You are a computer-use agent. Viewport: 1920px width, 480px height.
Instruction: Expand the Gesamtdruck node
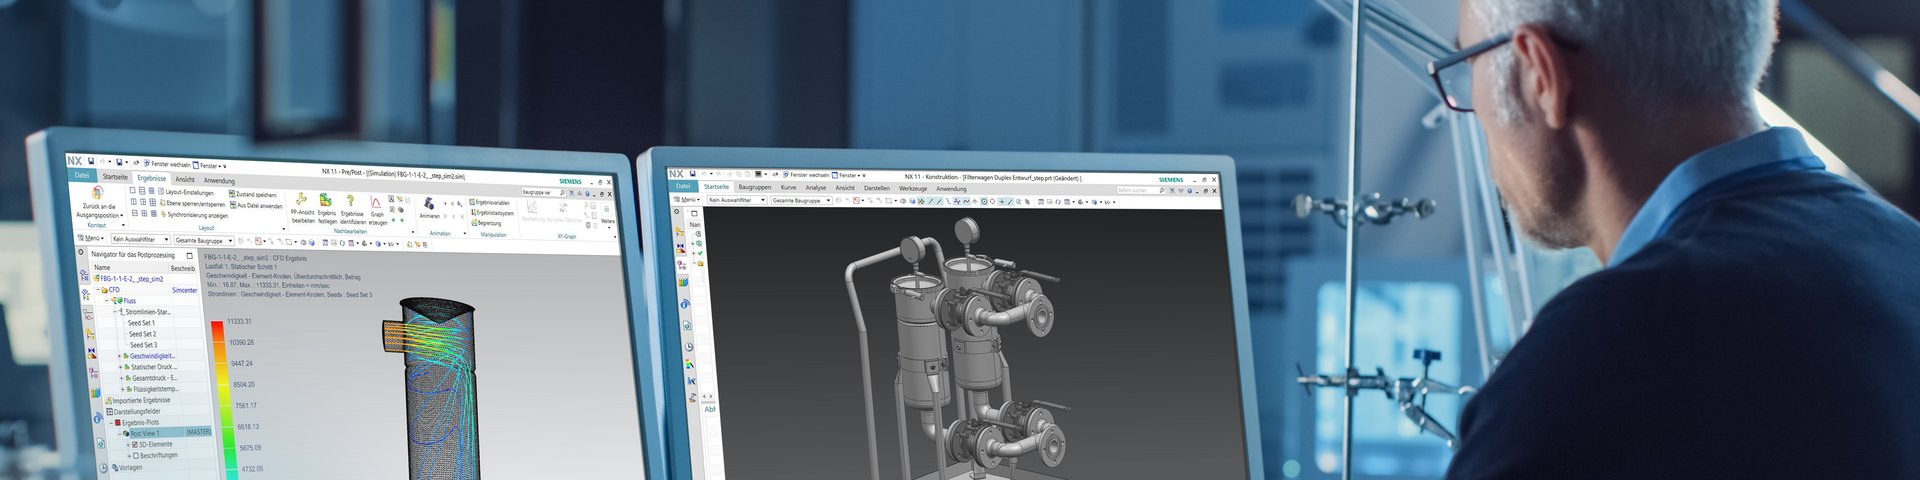(x=122, y=378)
